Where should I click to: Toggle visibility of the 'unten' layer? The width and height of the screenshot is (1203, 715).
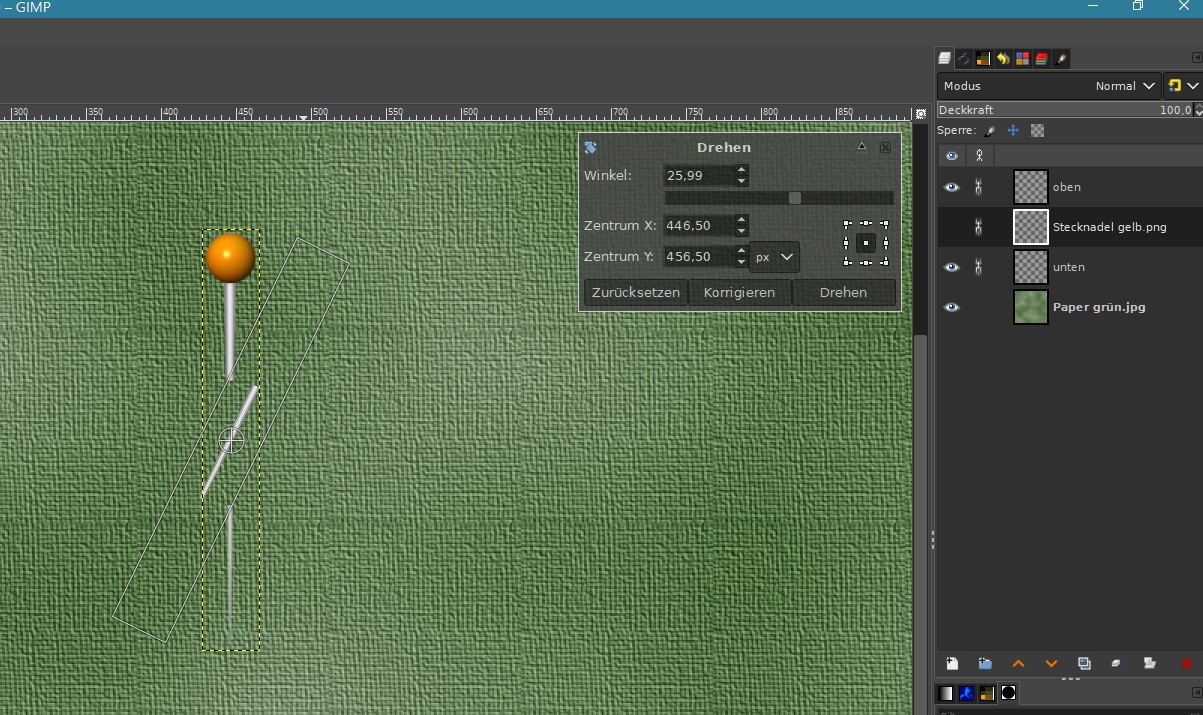pos(951,267)
